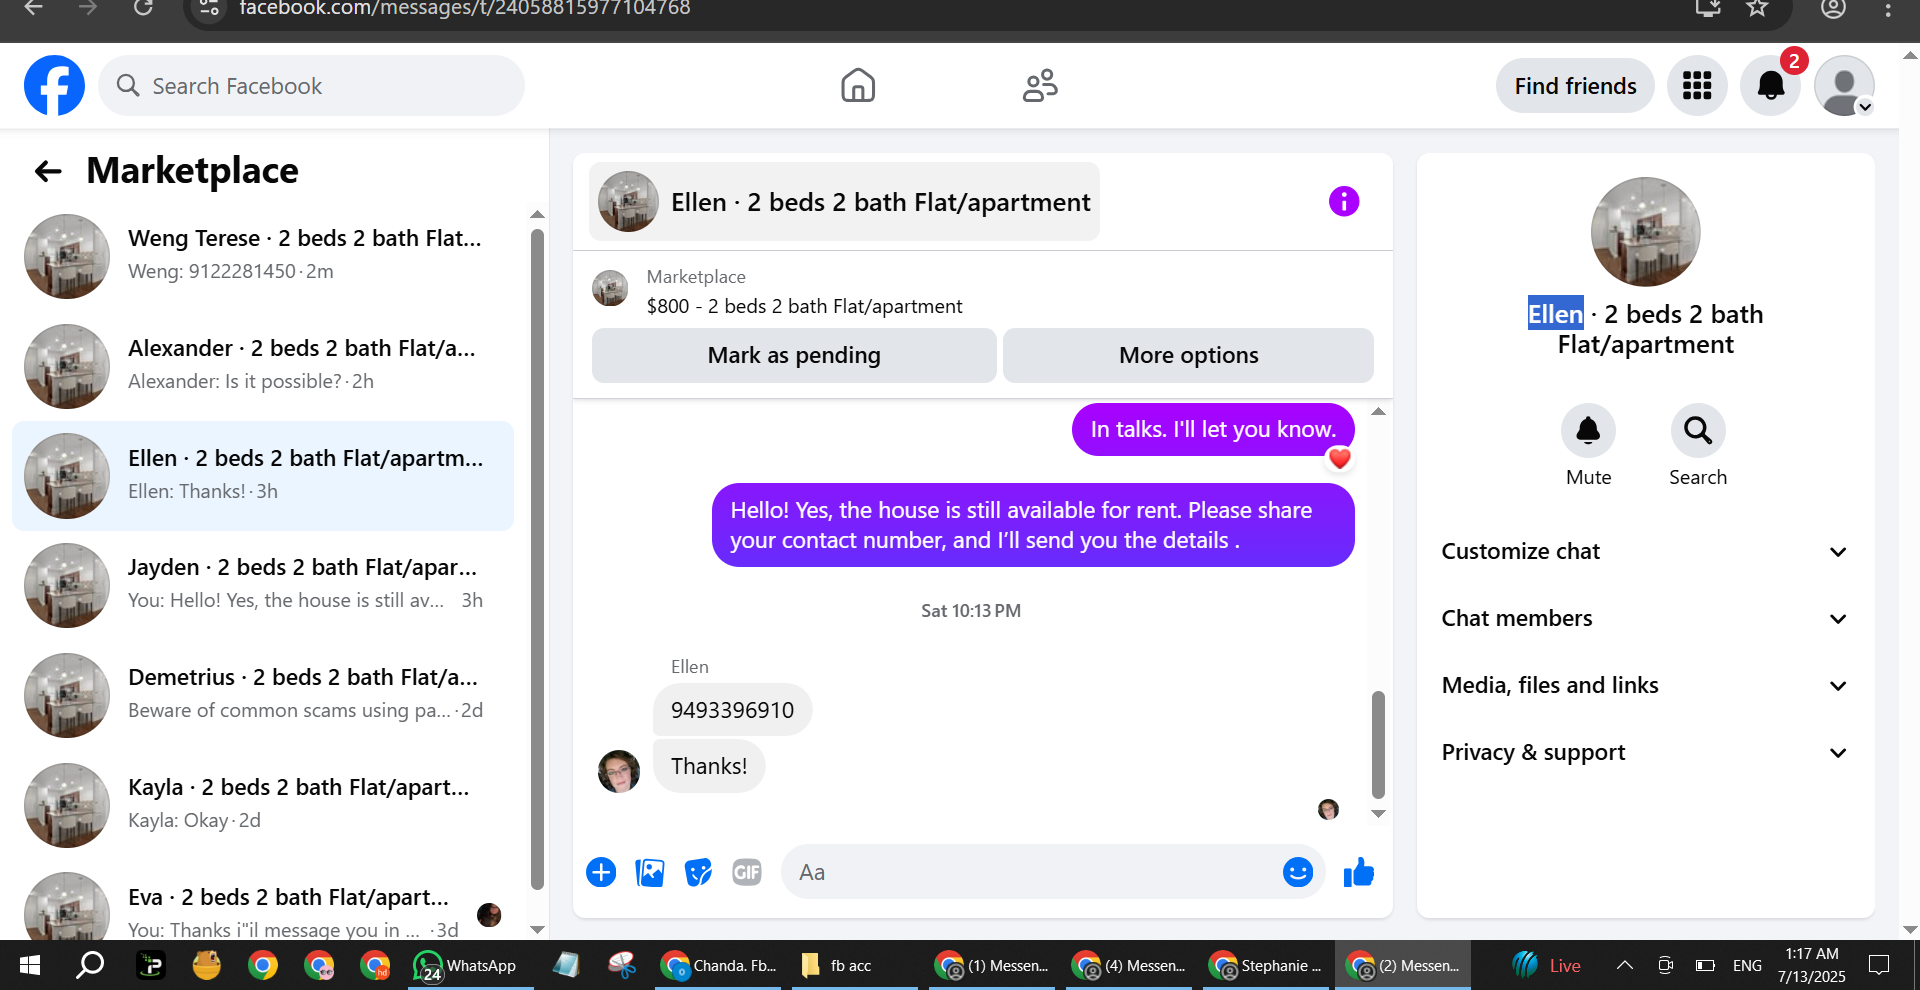Click Mark as pending button

pos(794,355)
